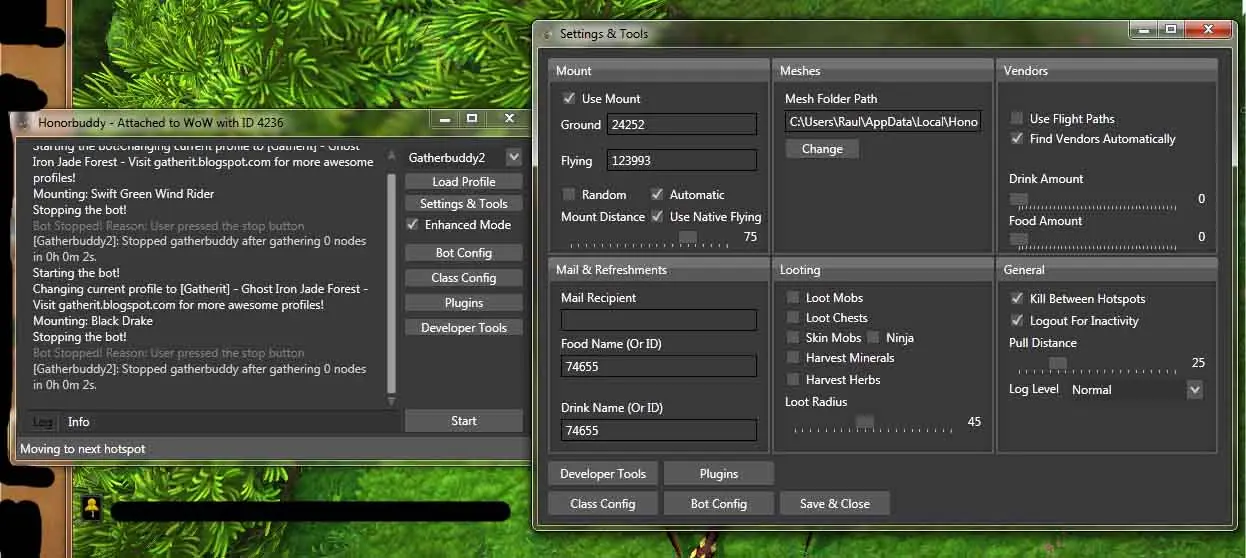
Task: Open Class Config in Honorbuddy window
Action: point(464,277)
